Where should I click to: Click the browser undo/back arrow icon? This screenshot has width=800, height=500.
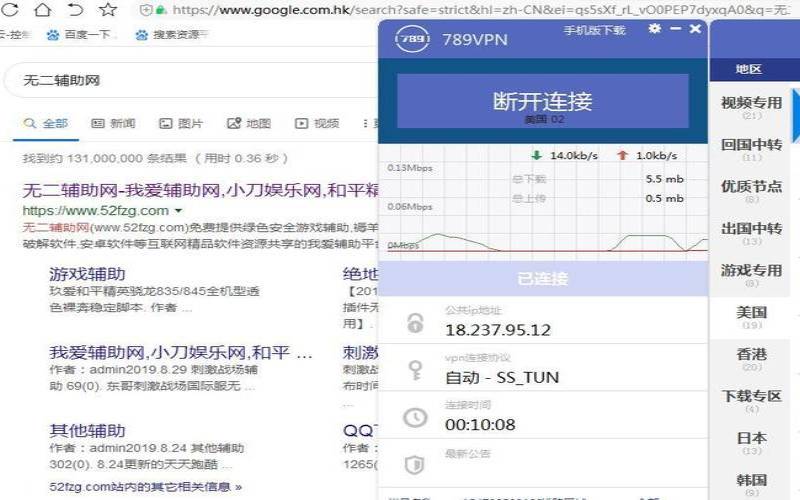[75, 9]
